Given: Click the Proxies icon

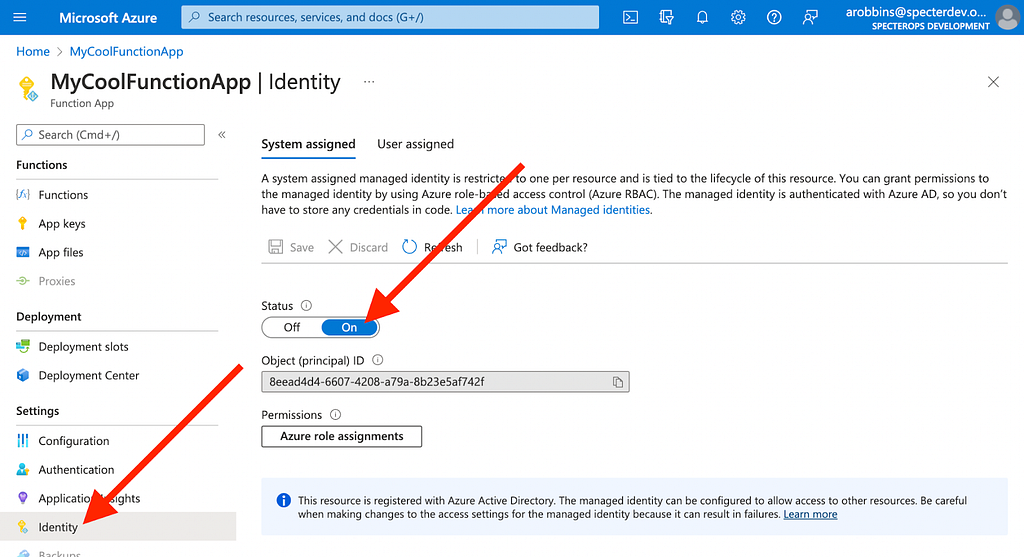Looking at the screenshot, I should (23, 281).
